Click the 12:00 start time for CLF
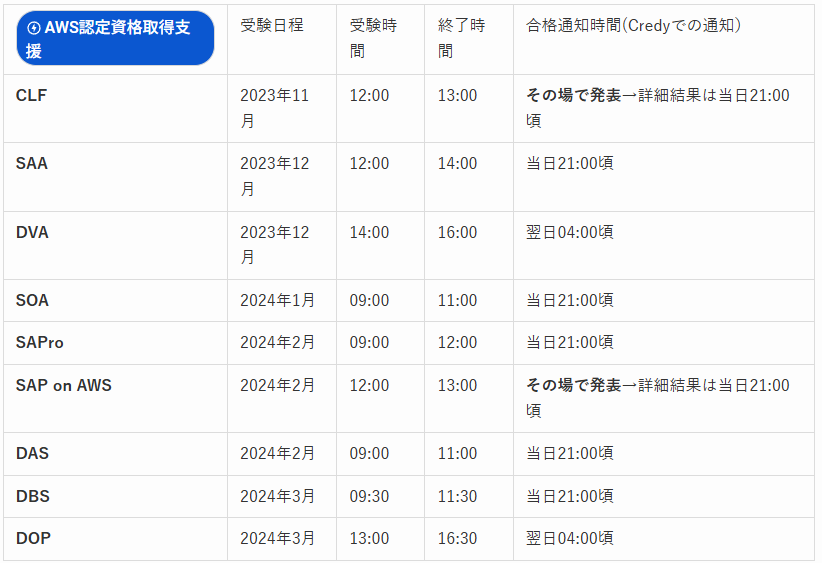Screen dimensions: 822x563 point(370,95)
